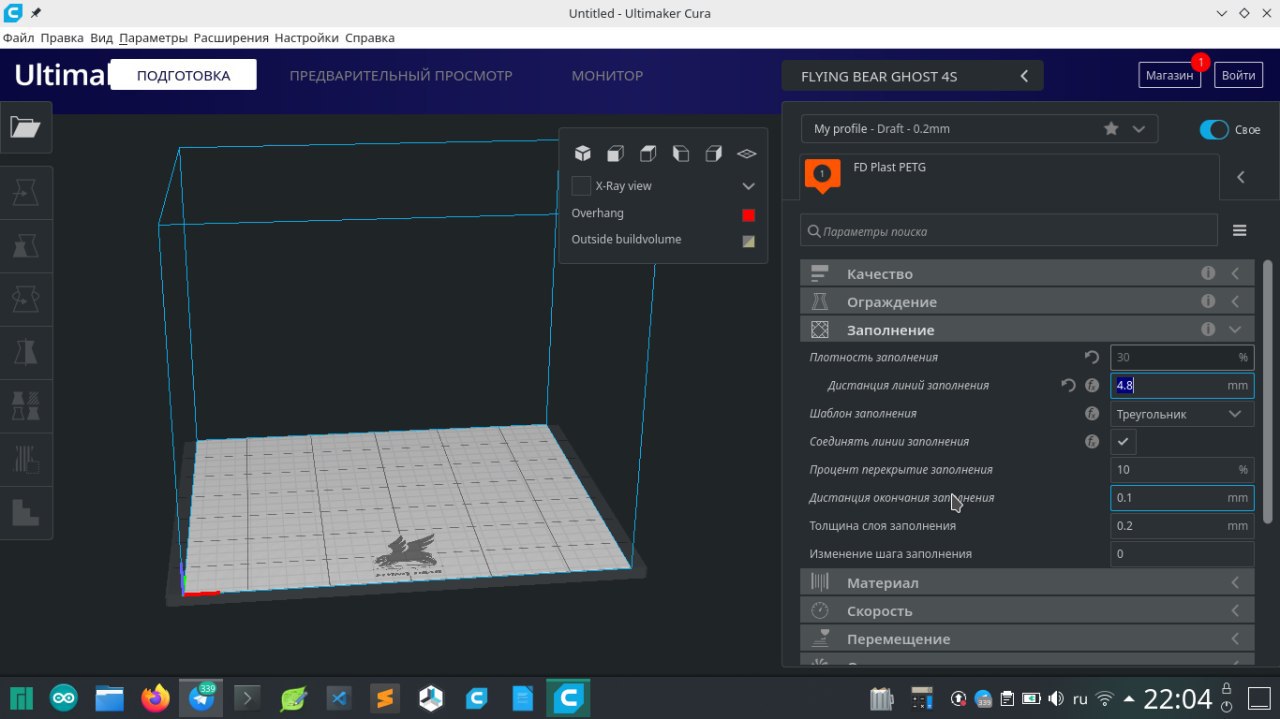The height and width of the screenshot is (719, 1280).
Task: Open the Расширения menu
Action: [x=231, y=38]
